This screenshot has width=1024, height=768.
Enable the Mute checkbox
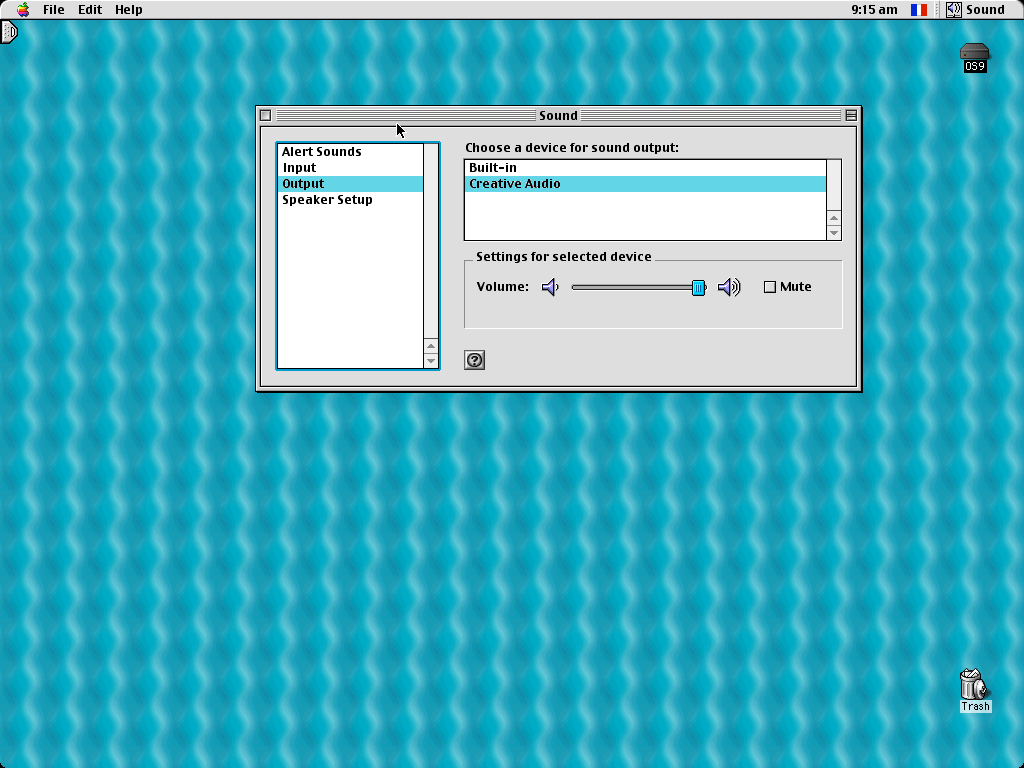(x=769, y=287)
